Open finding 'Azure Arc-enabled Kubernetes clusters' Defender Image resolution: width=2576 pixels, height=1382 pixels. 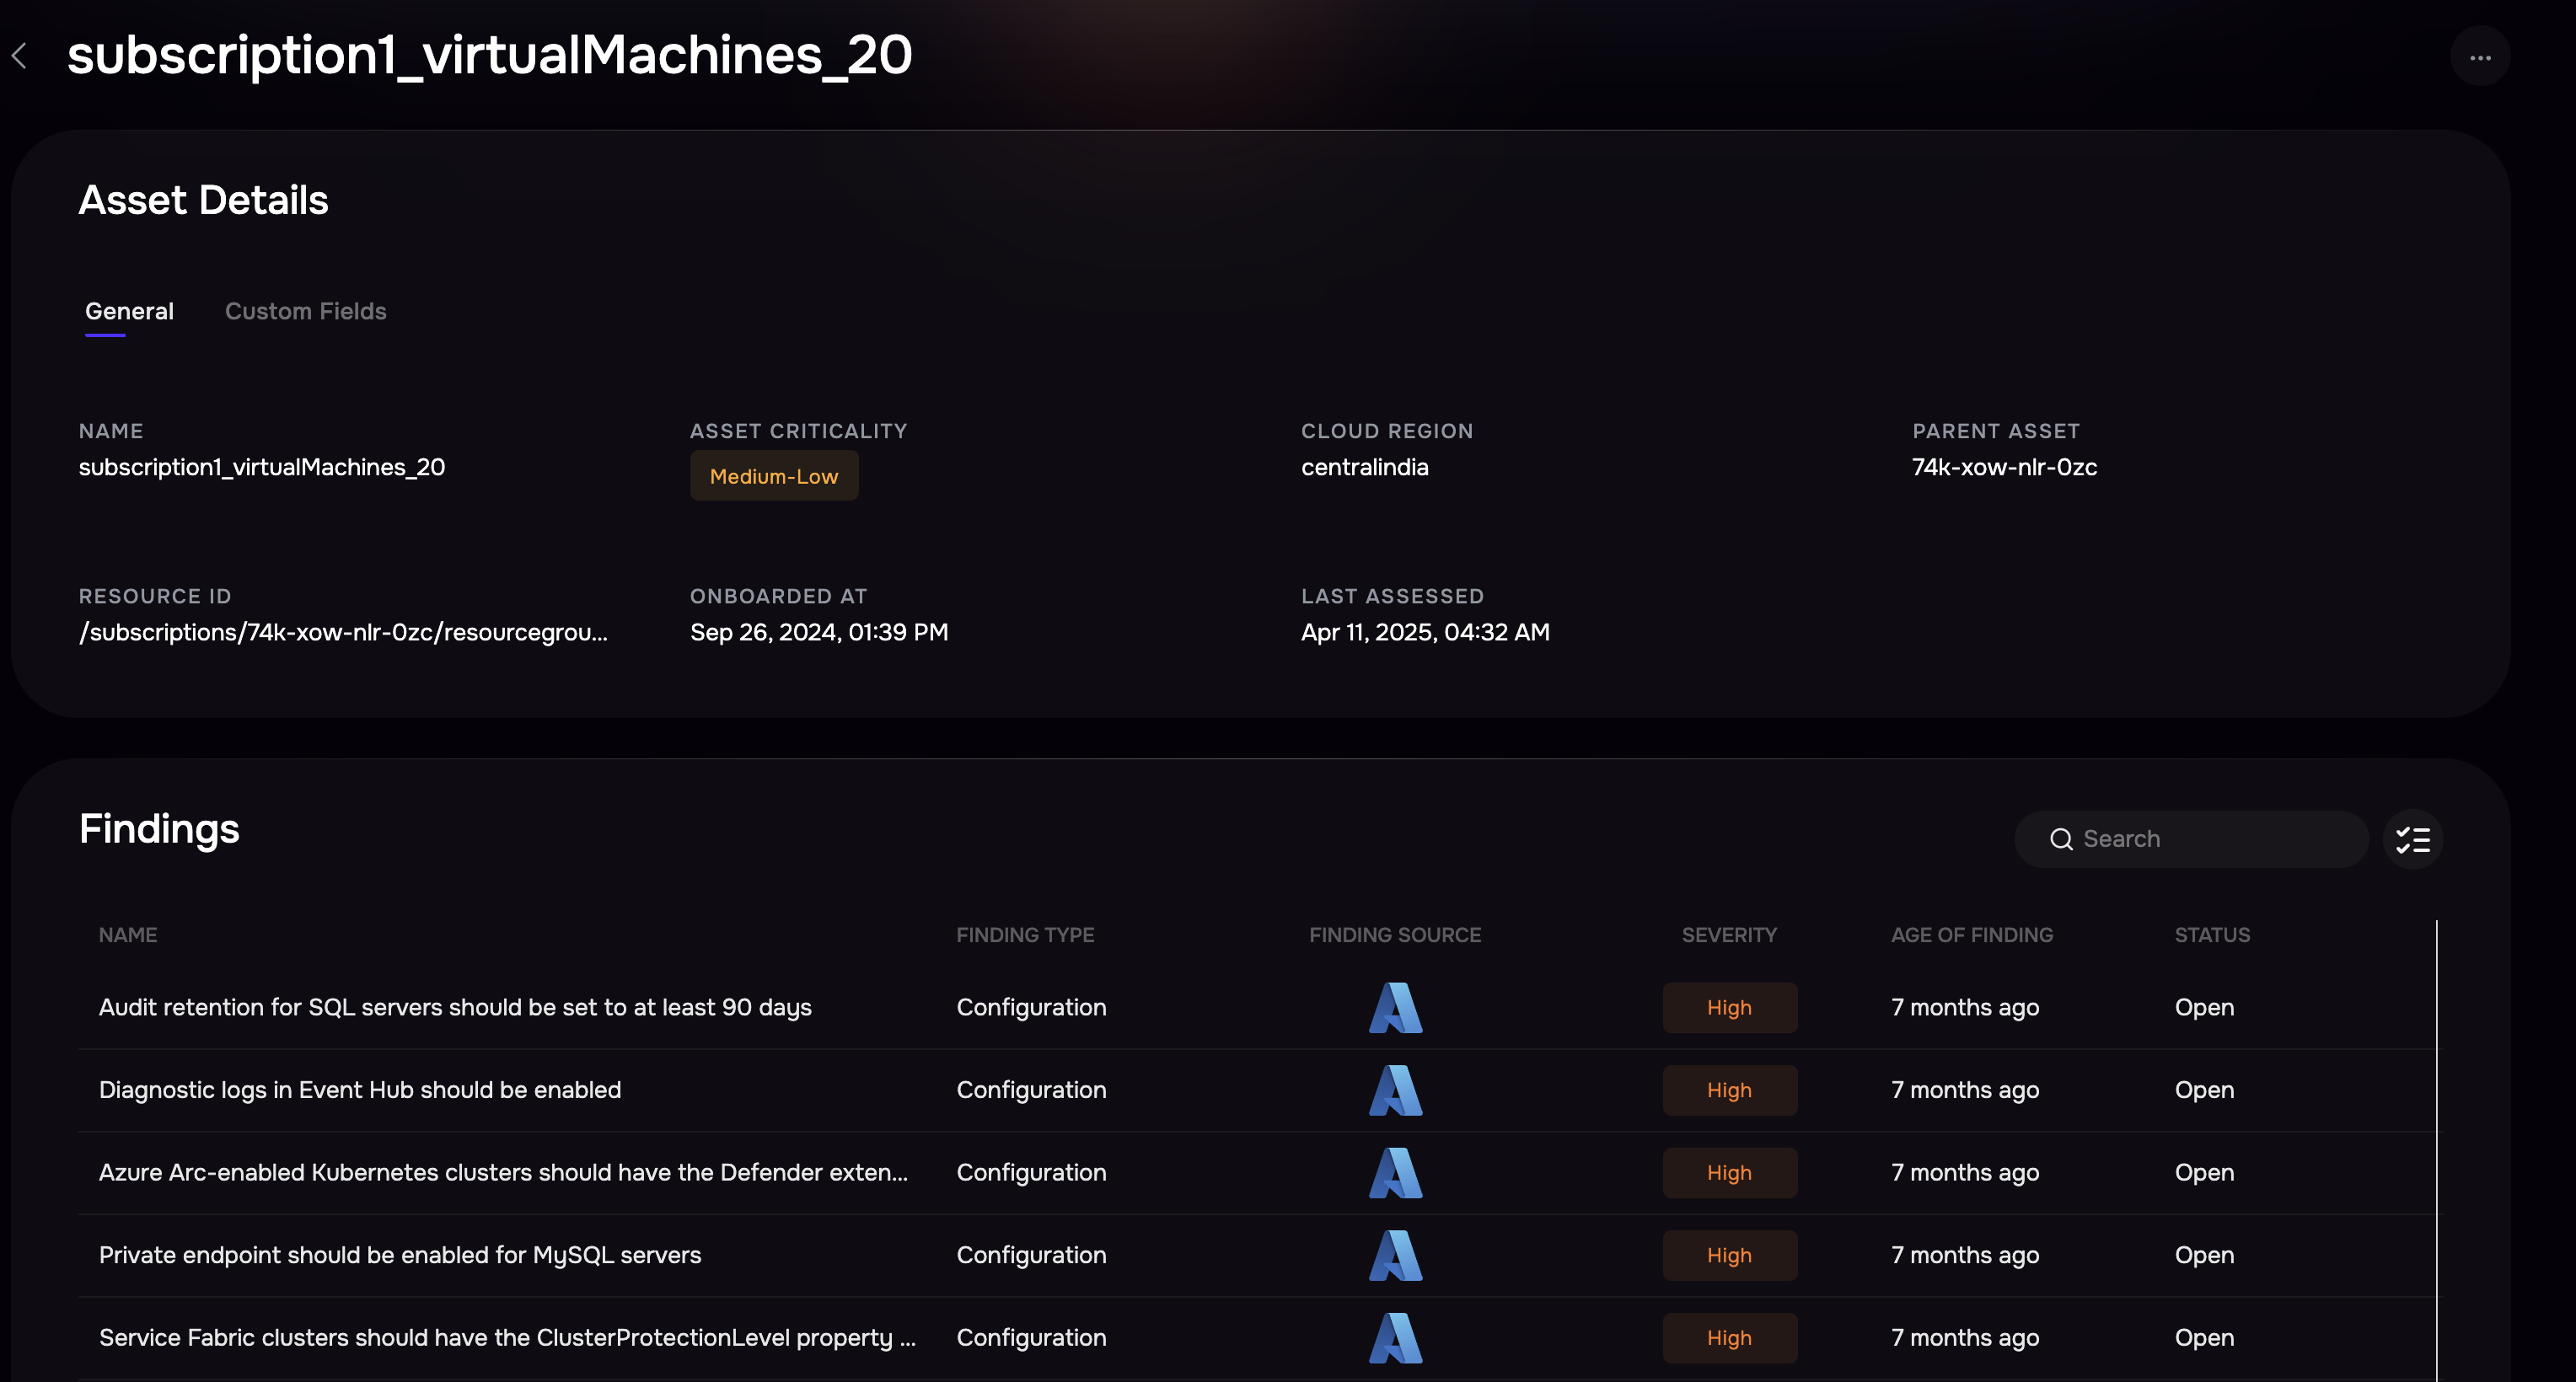503,1172
